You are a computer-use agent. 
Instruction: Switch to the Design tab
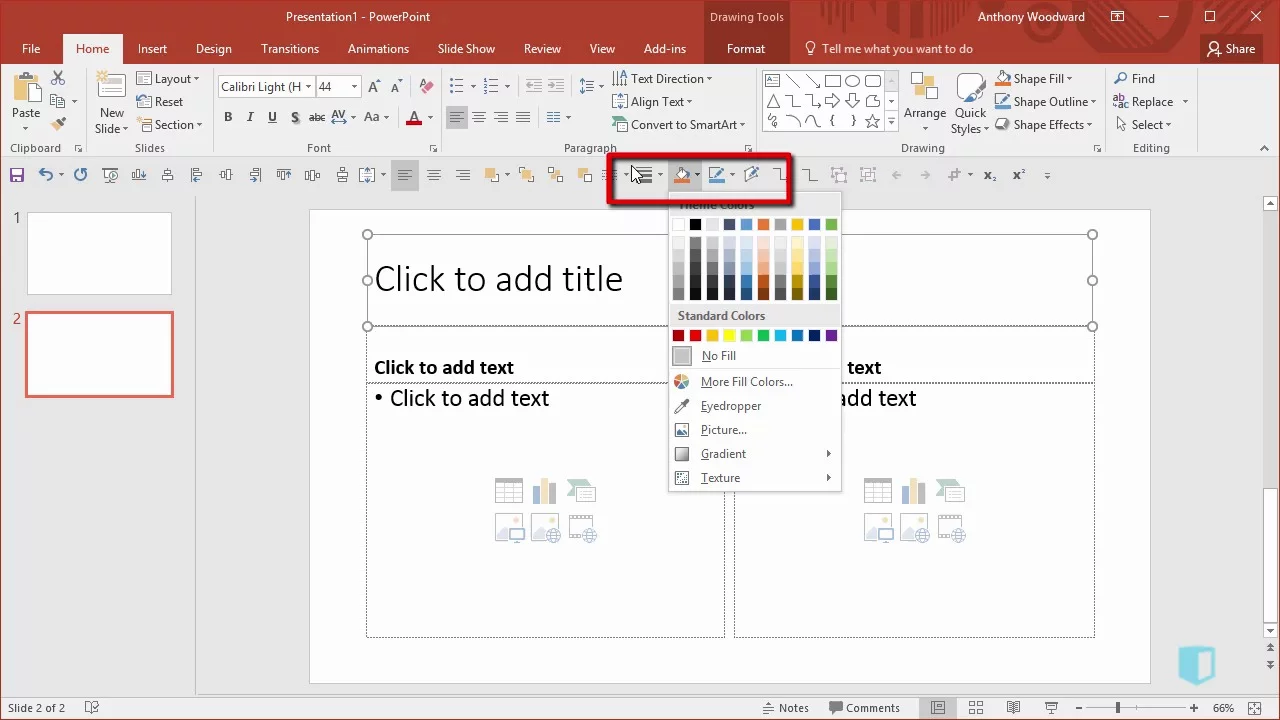(213, 49)
